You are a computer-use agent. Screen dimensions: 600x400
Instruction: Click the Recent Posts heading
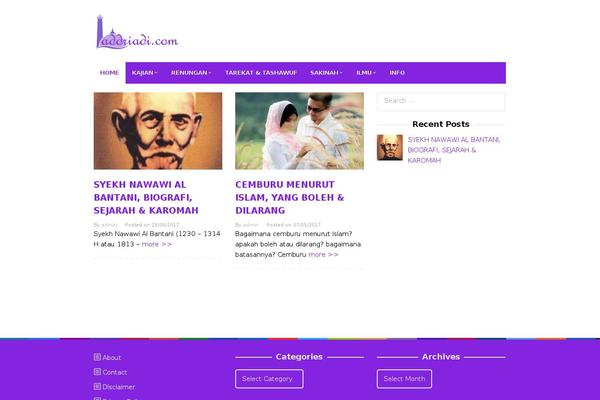click(x=441, y=124)
